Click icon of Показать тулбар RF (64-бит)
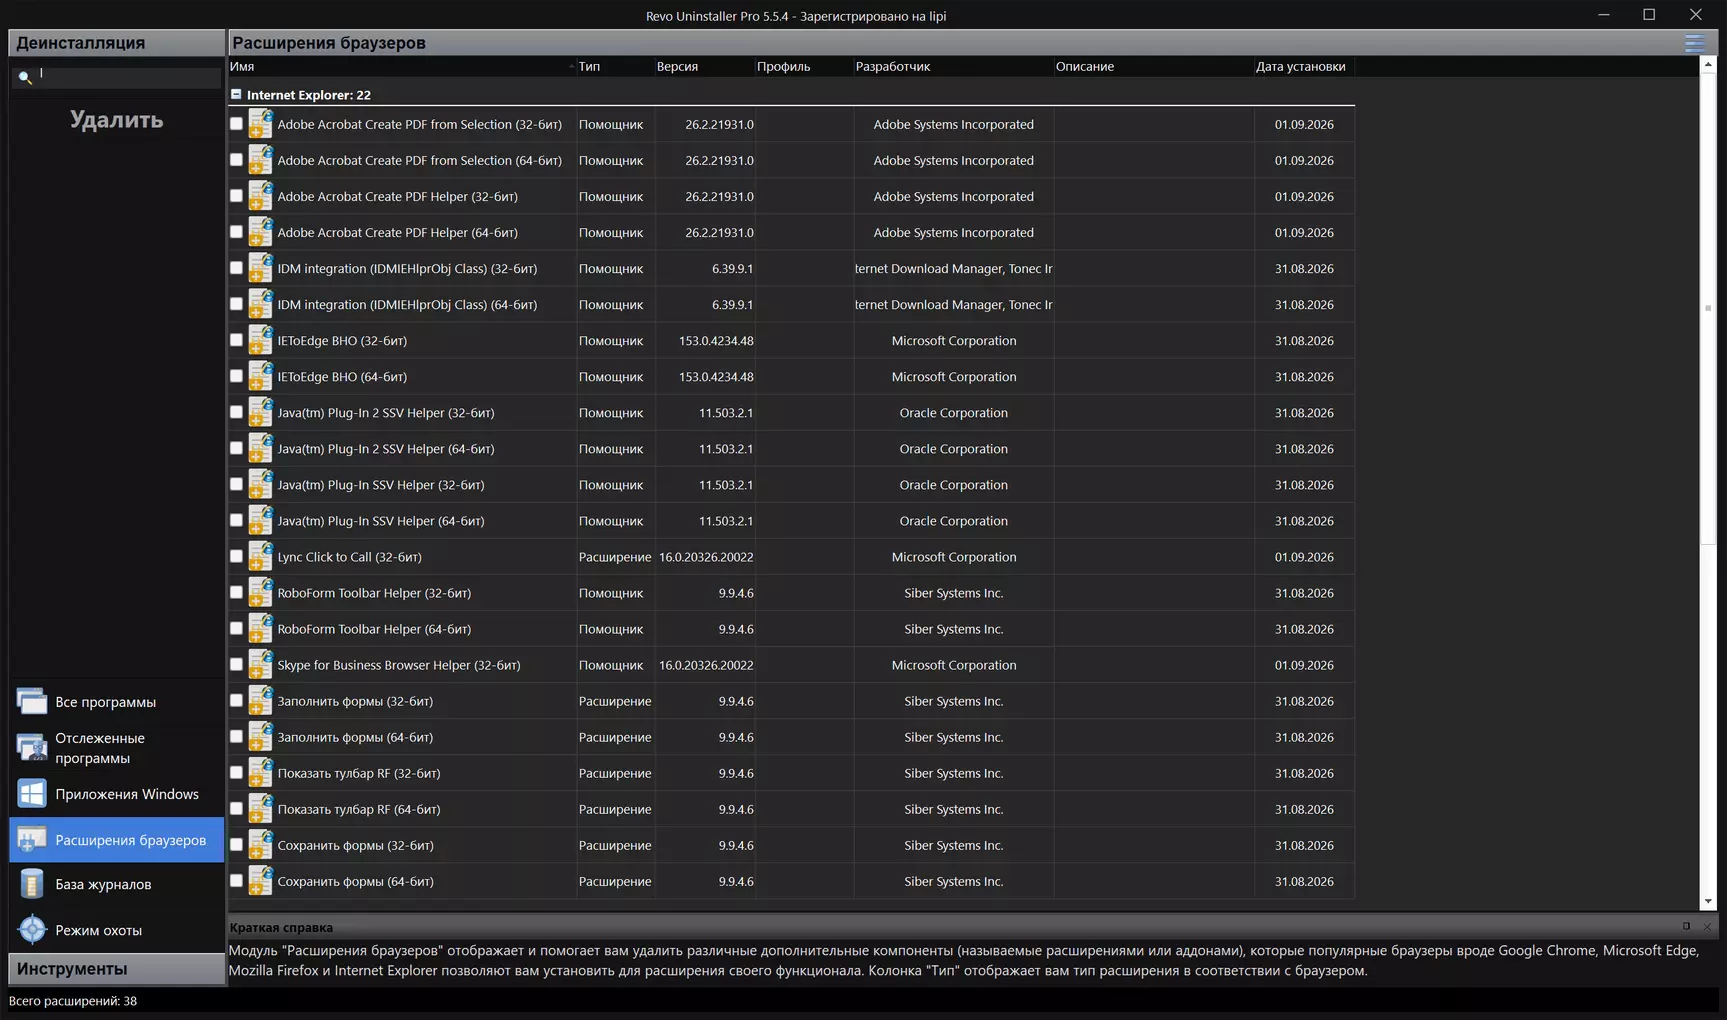This screenshot has width=1727, height=1020. coord(260,808)
